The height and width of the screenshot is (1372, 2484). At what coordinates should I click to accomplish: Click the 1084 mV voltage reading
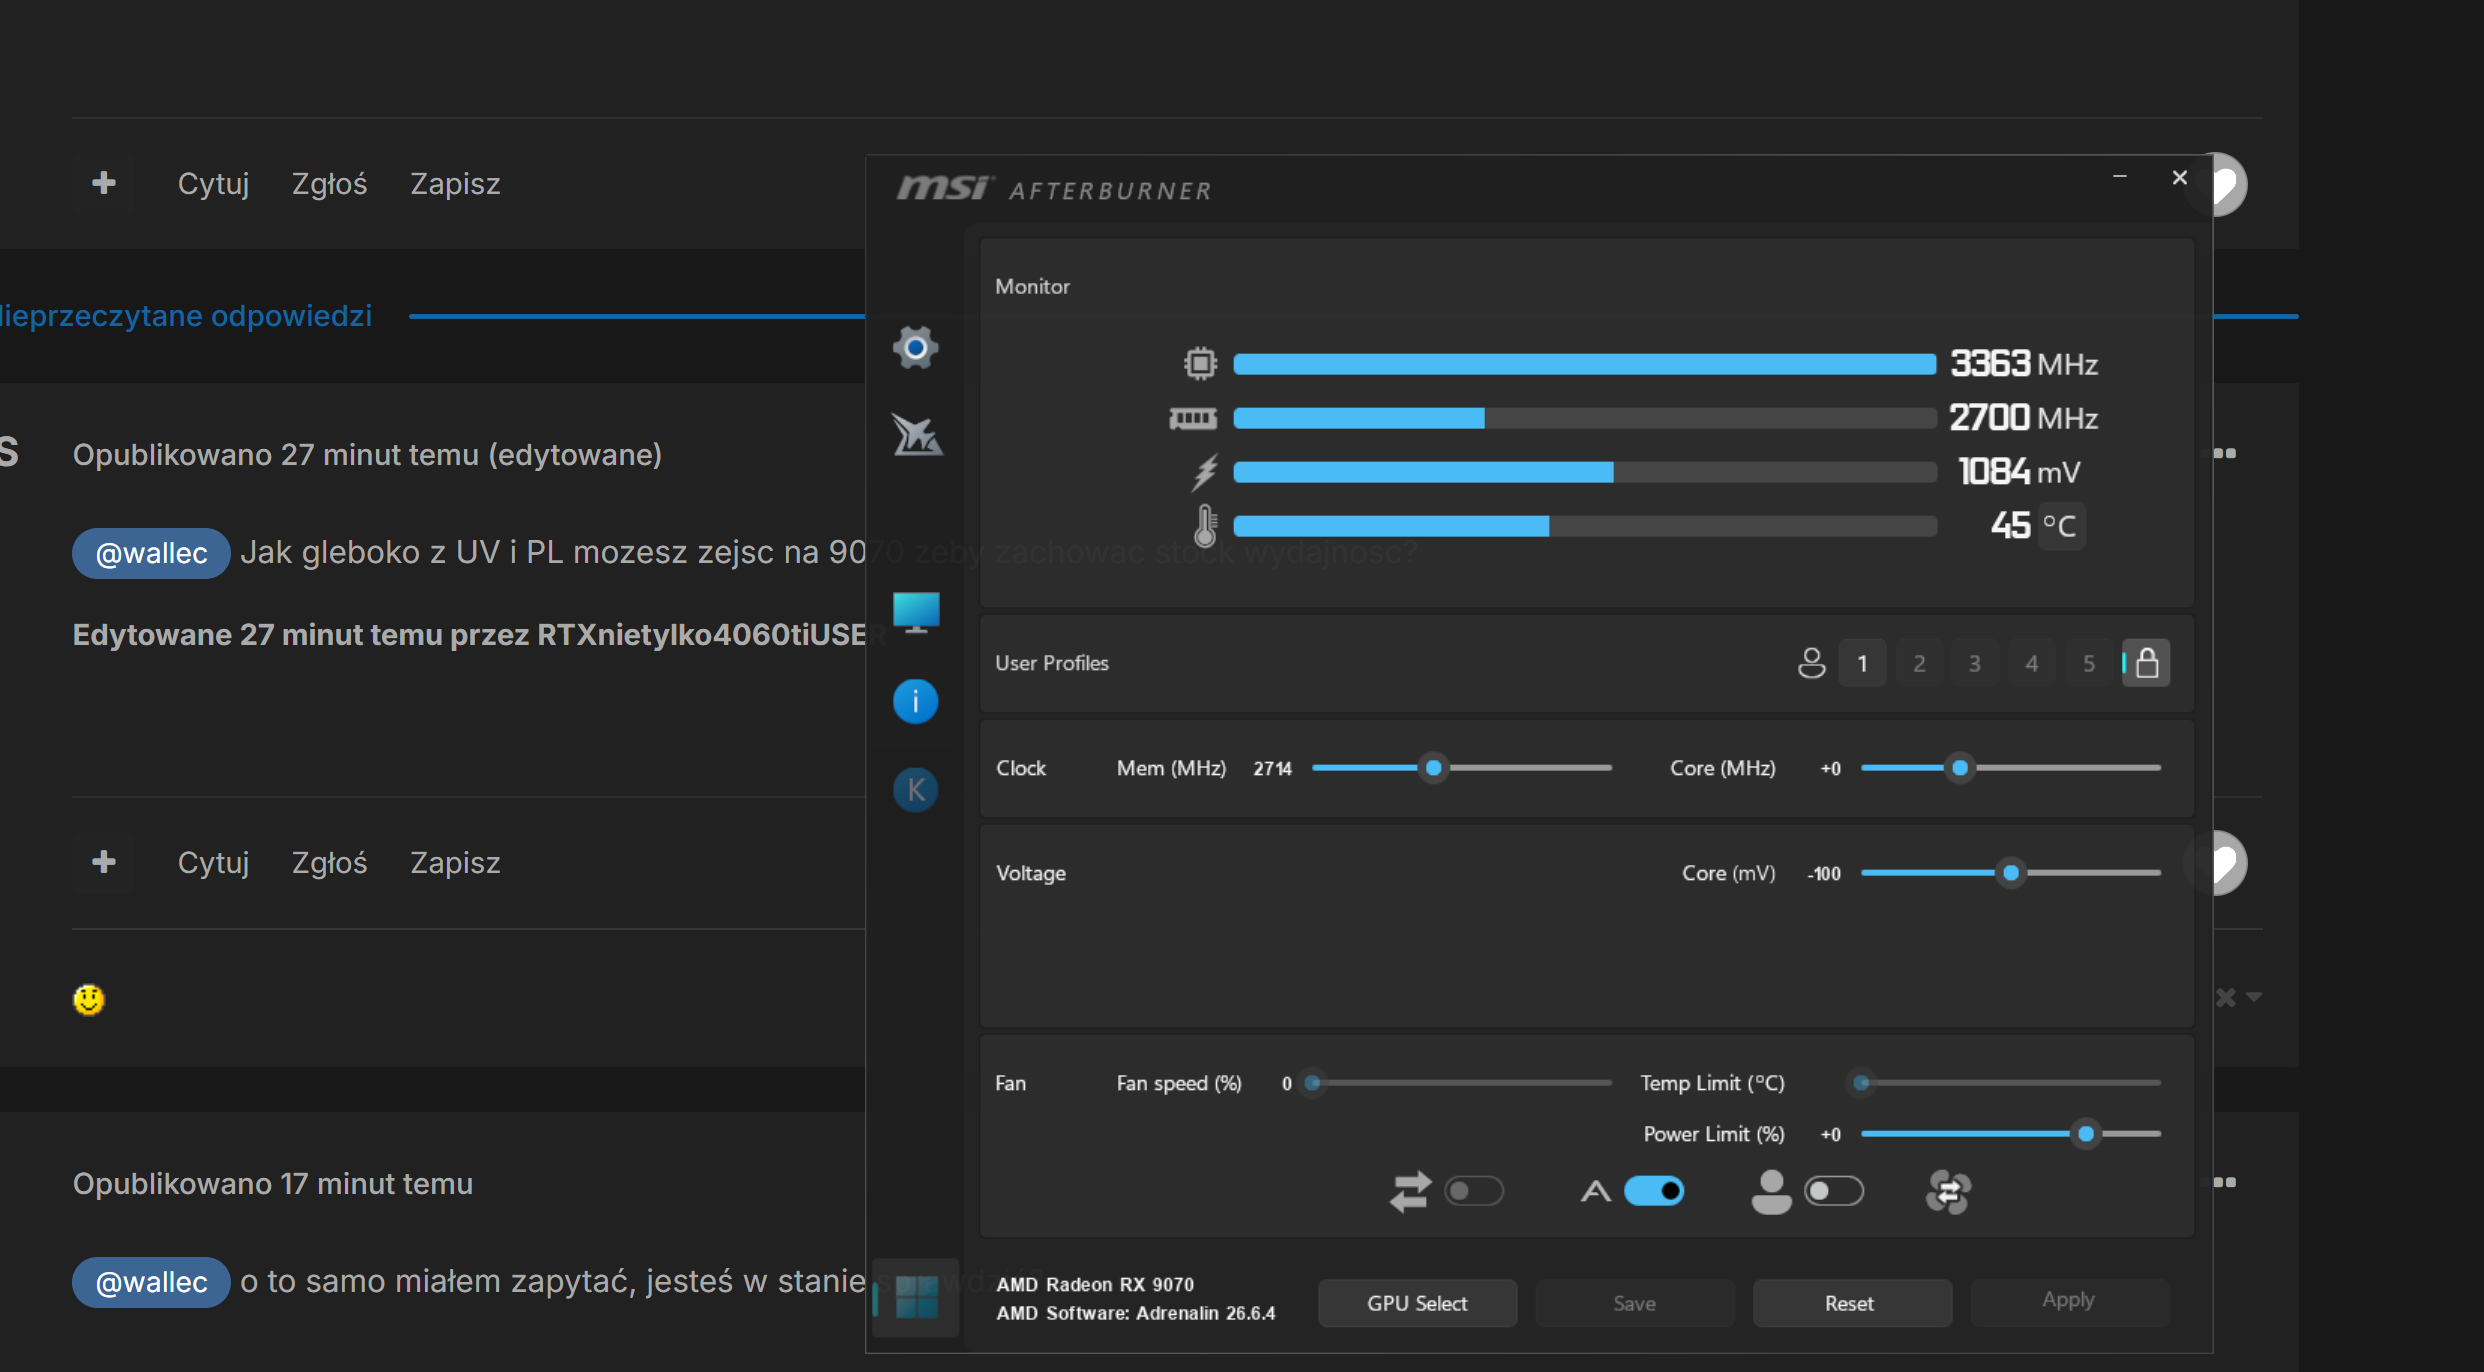[2019, 471]
